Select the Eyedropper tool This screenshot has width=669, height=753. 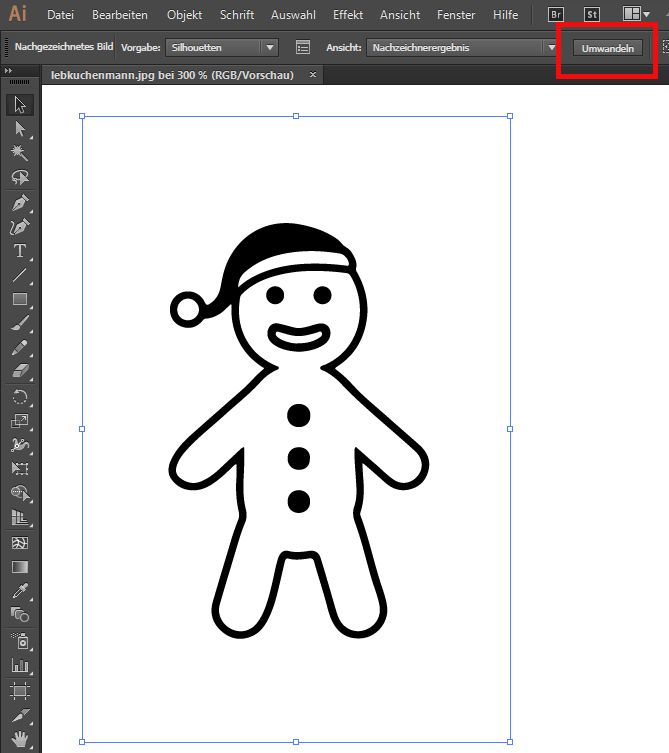click(x=19, y=591)
